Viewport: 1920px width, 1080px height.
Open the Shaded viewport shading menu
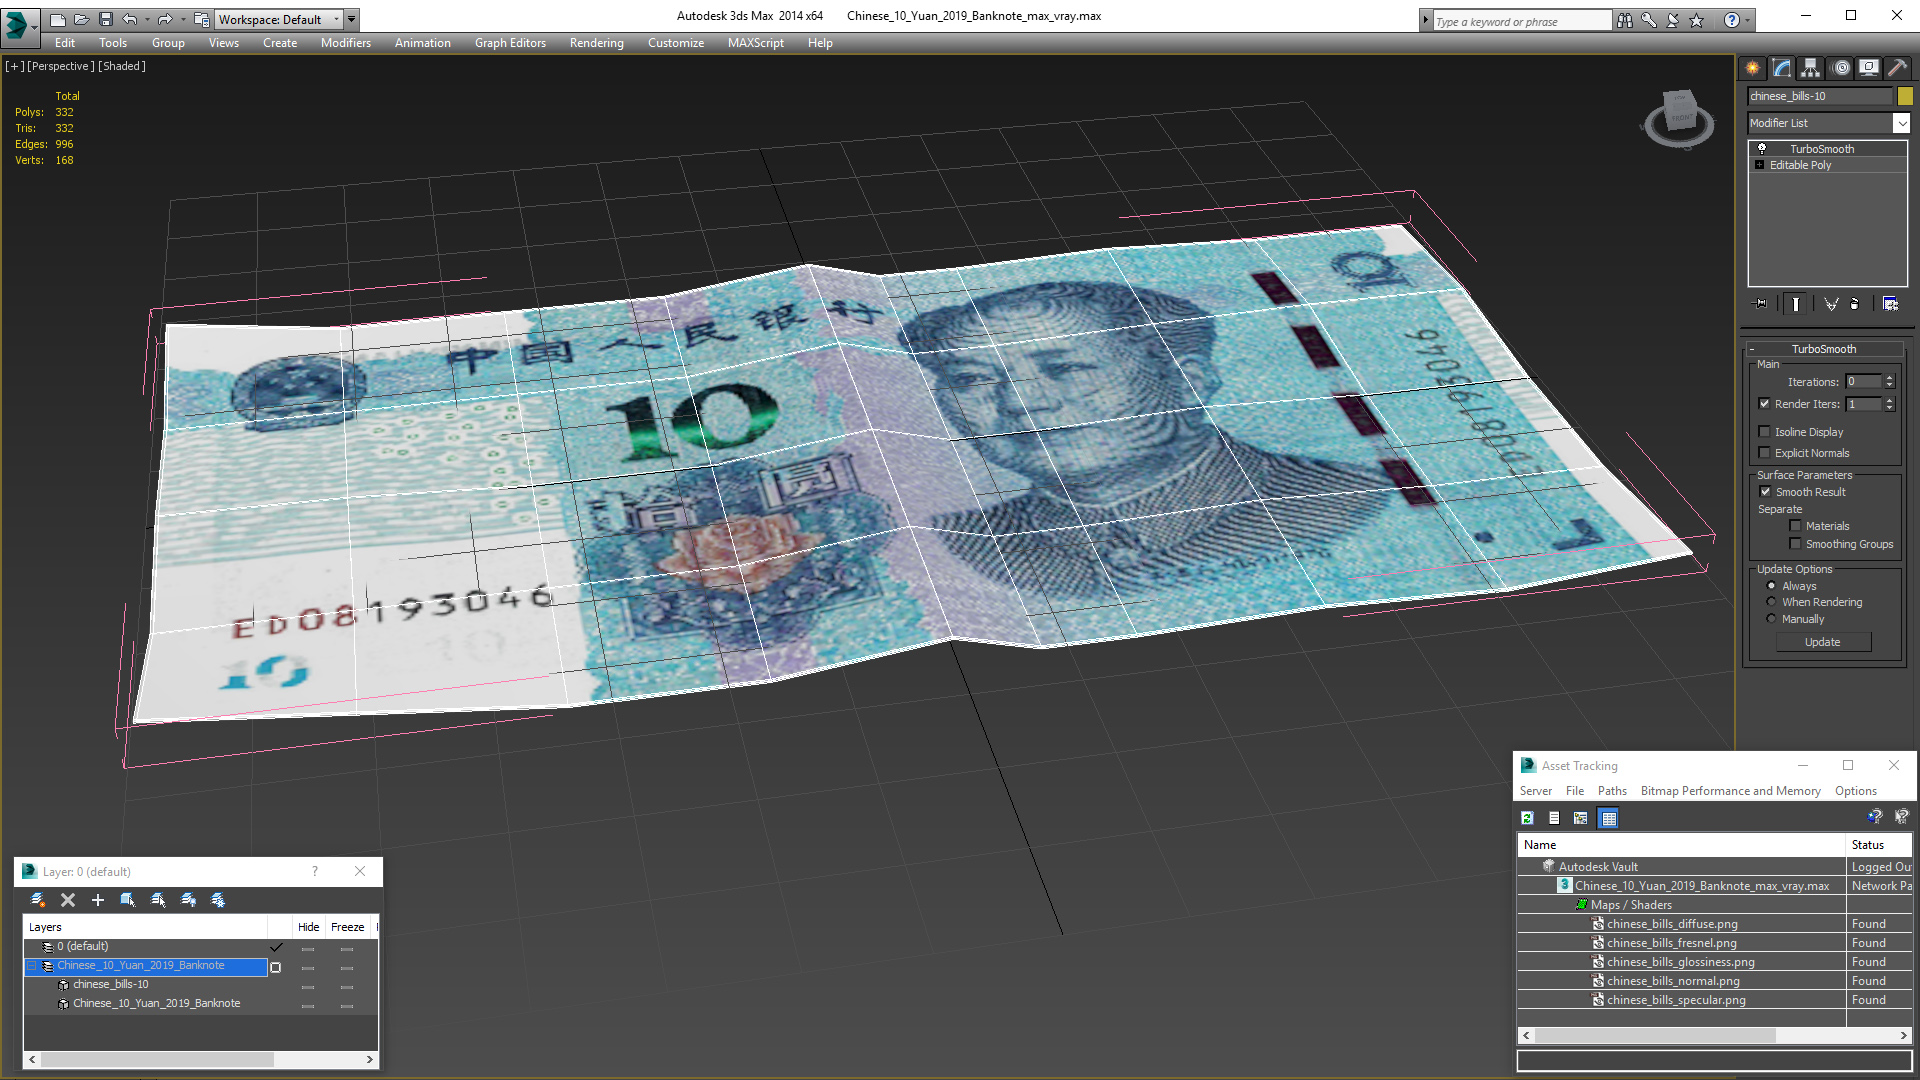(122, 66)
